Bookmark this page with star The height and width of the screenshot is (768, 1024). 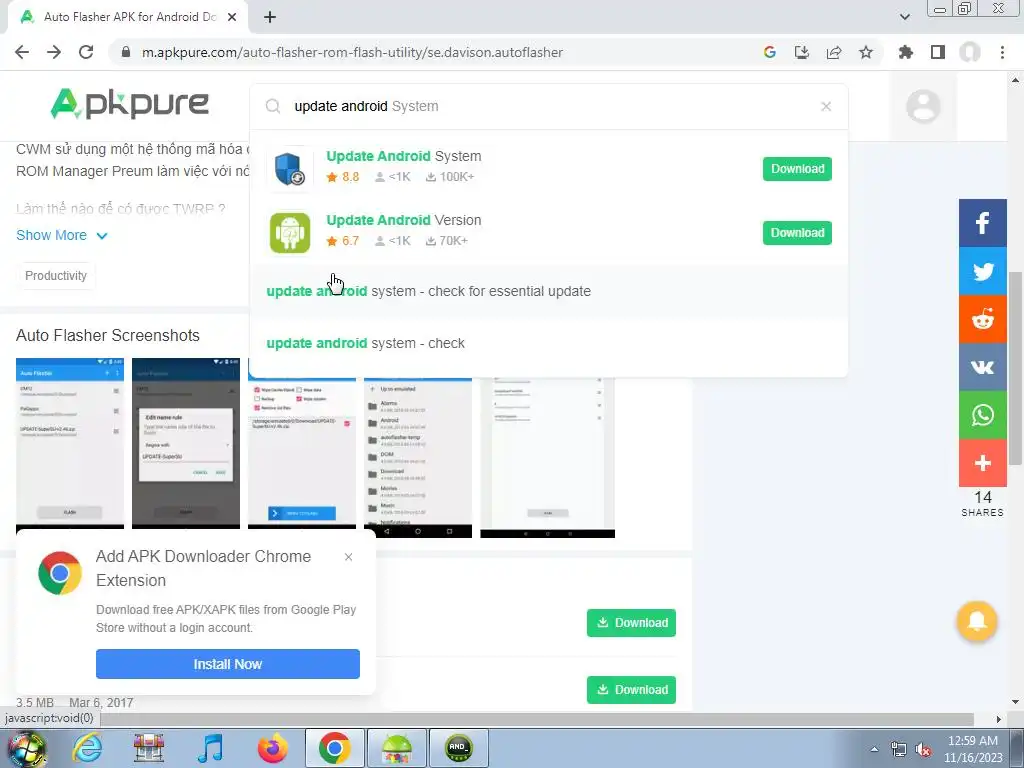[866, 52]
